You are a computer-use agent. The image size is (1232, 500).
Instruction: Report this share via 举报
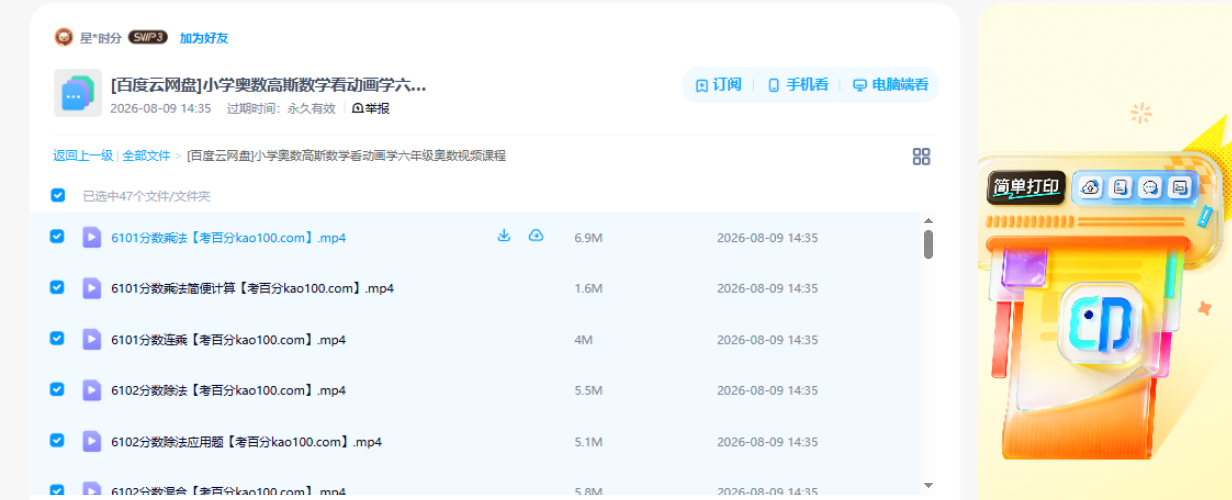(371, 108)
